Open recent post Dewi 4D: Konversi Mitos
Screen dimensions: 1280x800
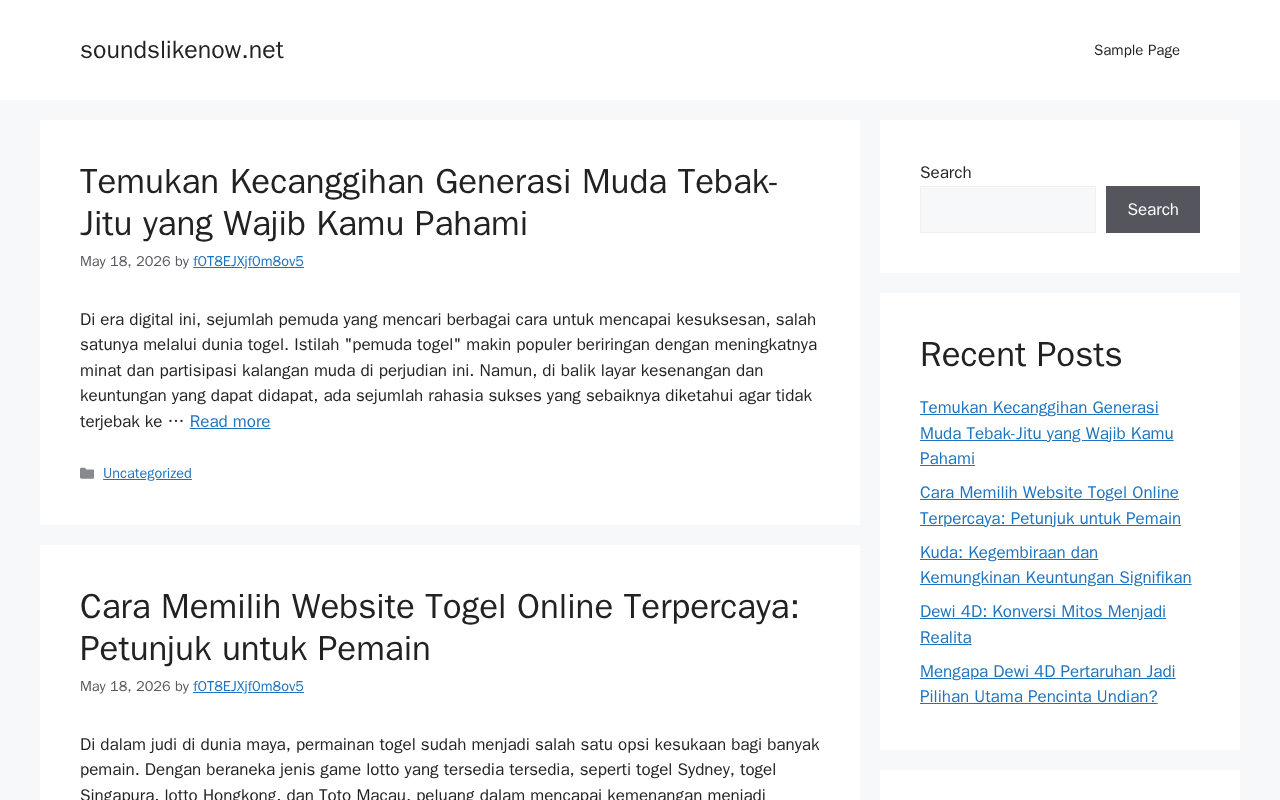1043,624
